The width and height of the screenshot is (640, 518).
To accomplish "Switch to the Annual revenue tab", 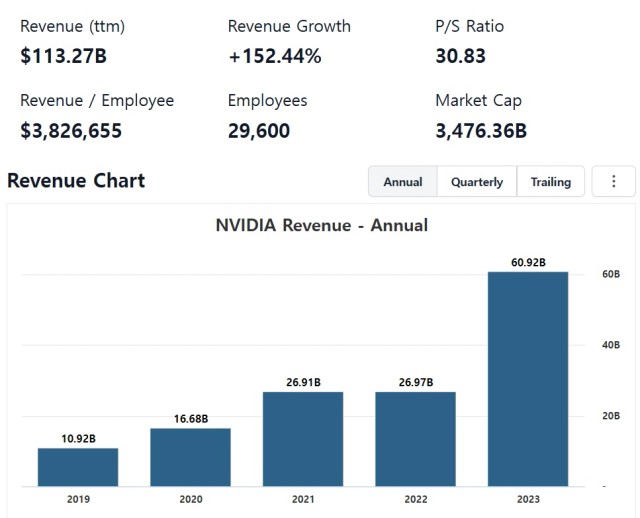I will (x=403, y=182).
